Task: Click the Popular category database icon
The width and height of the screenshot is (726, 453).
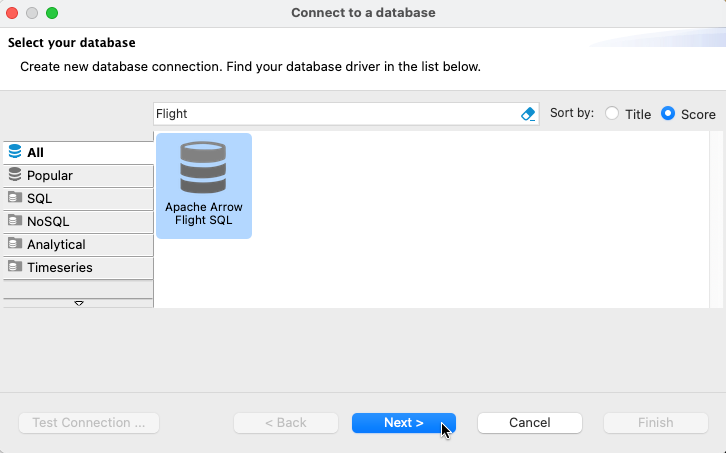Action: pos(15,175)
